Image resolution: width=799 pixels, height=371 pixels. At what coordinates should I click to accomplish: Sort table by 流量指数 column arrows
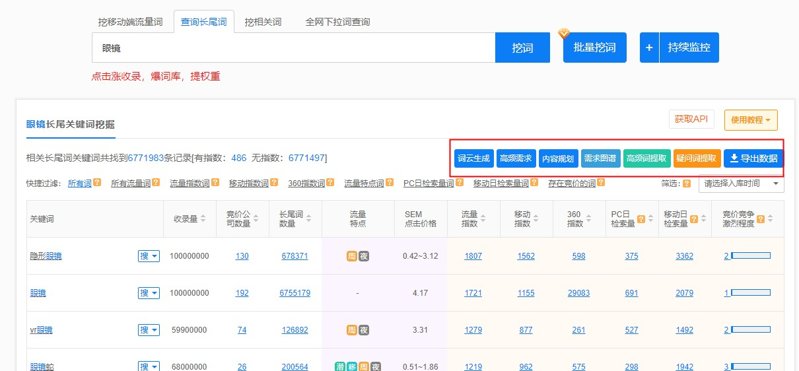tap(483, 219)
